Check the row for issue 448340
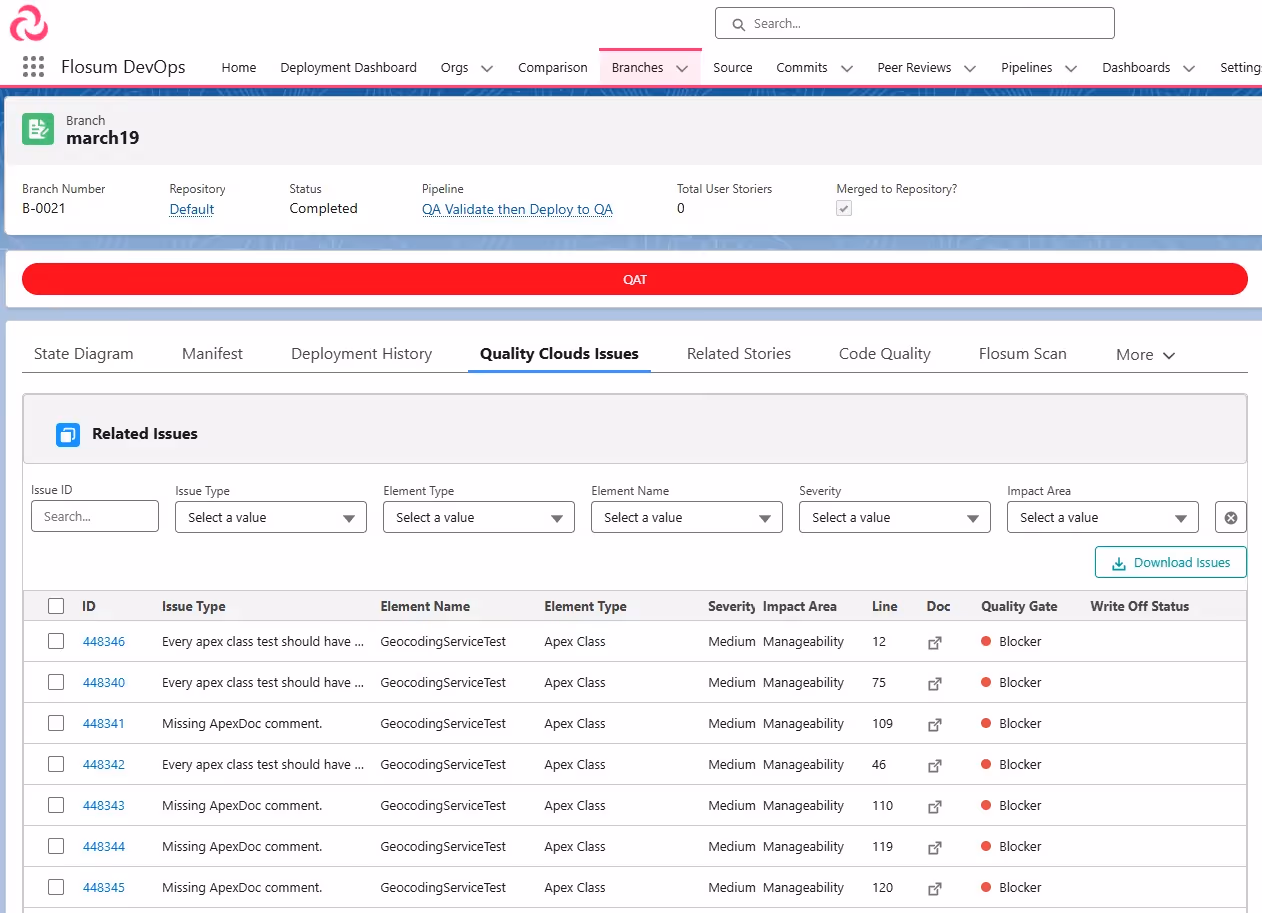The image size is (1262, 913). click(56, 682)
